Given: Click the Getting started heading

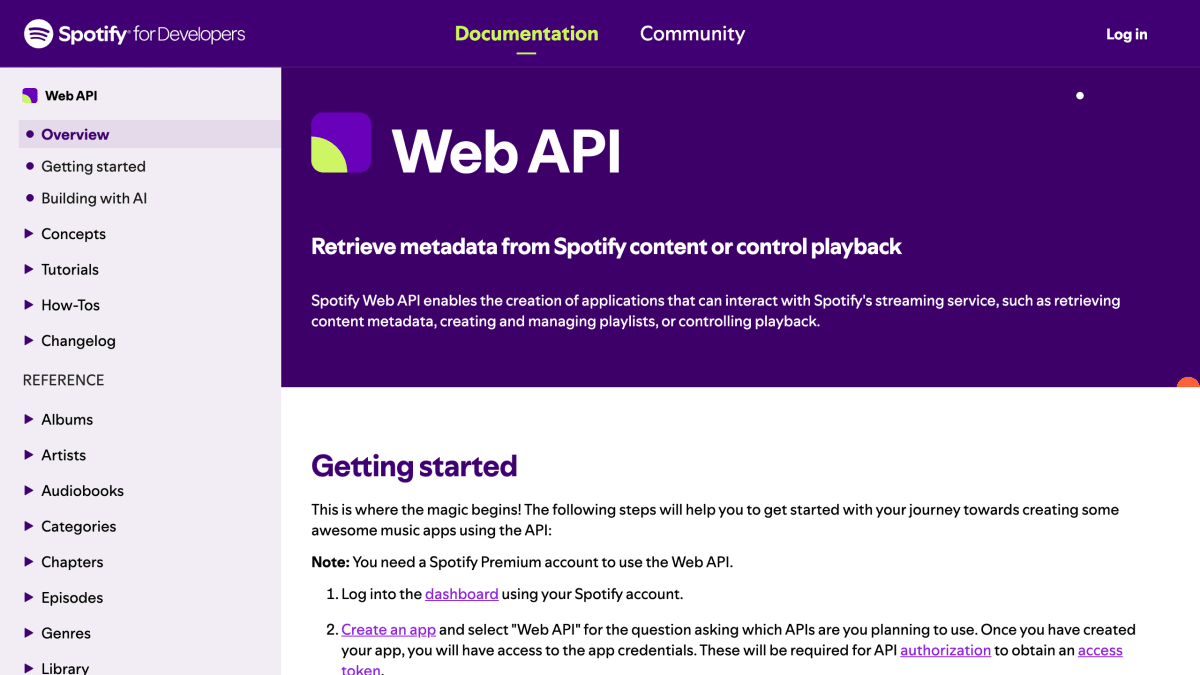Looking at the screenshot, I should point(414,466).
